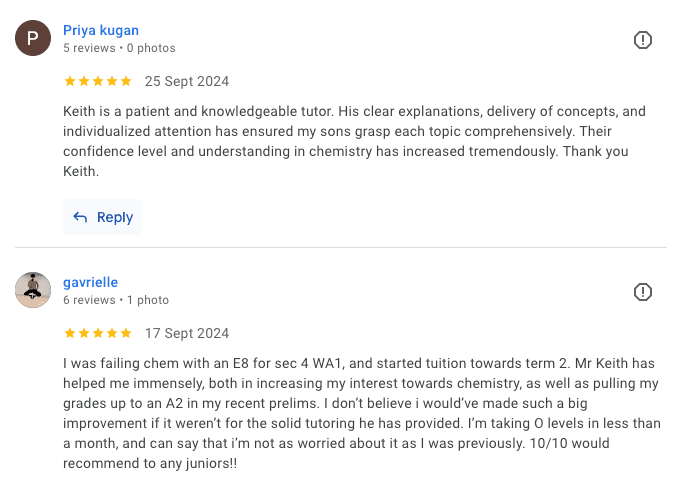Flag gavrielle's review using the report icon

[643, 292]
